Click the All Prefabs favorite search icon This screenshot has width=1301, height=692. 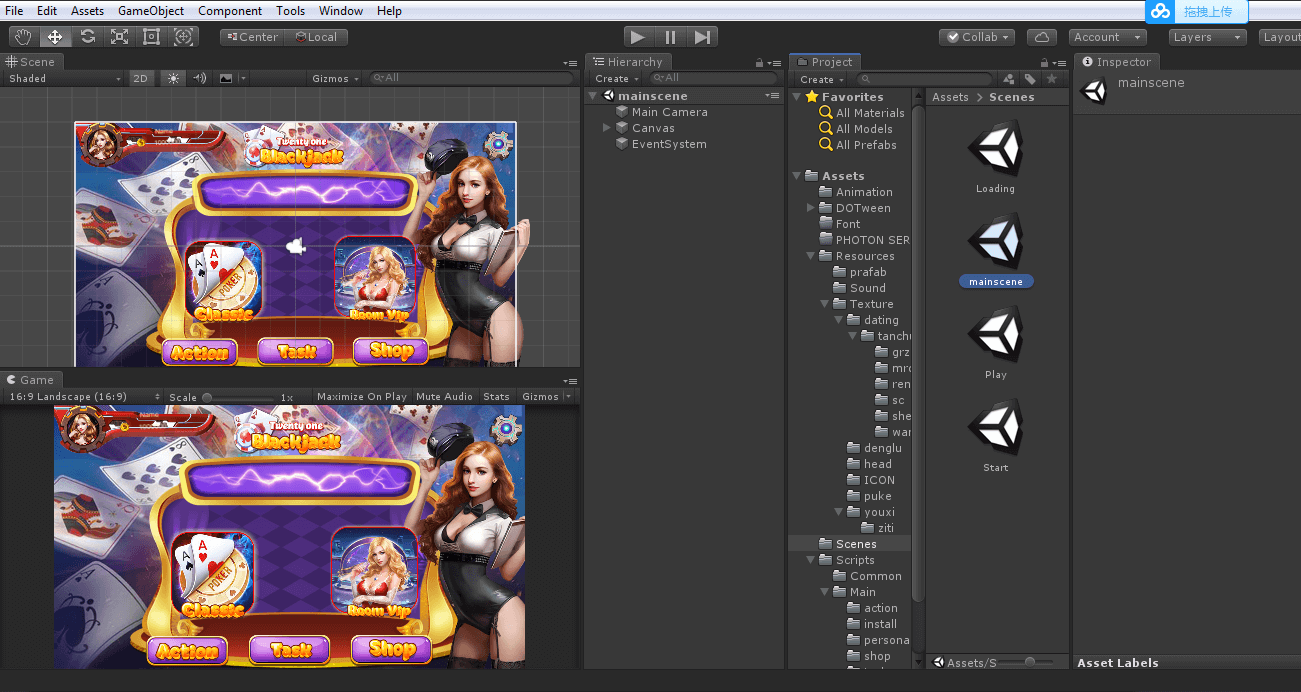pyautogui.click(x=826, y=145)
